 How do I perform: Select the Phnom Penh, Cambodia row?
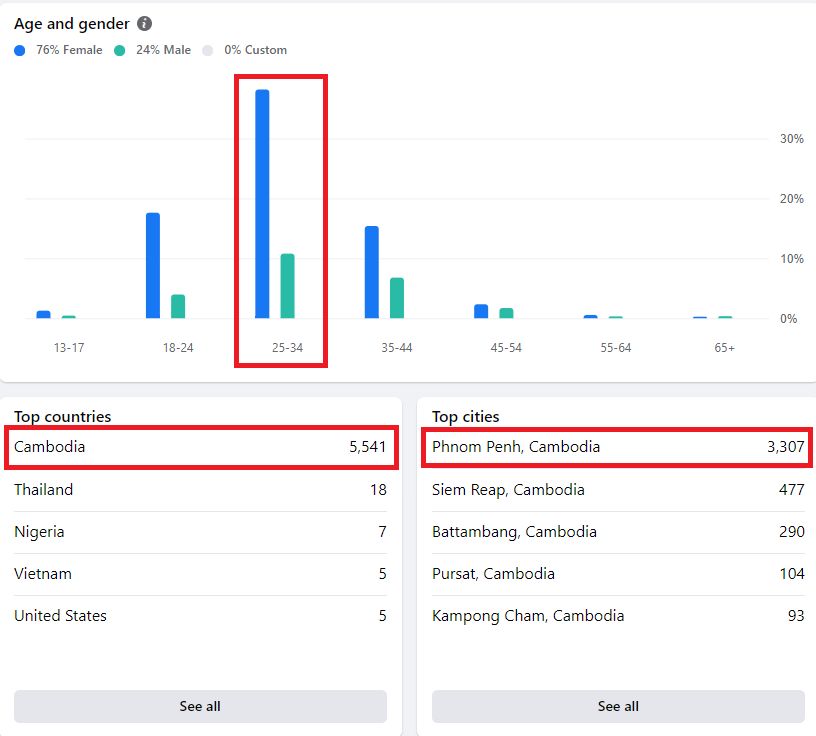[618, 447]
